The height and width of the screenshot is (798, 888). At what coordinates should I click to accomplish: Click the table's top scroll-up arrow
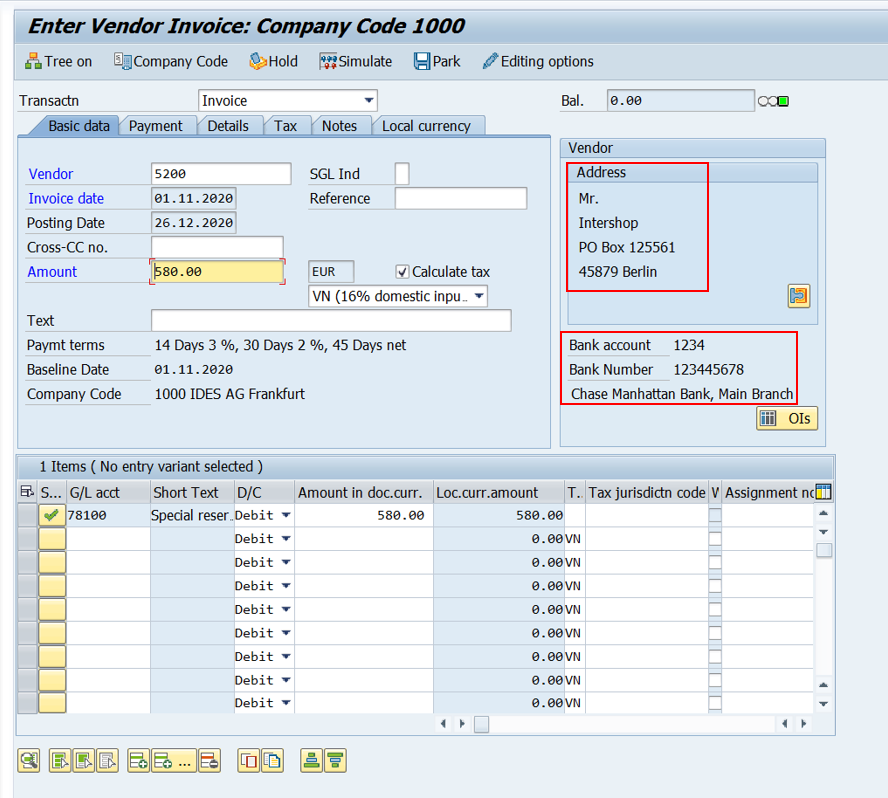pyautogui.click(x=823, y=513)
